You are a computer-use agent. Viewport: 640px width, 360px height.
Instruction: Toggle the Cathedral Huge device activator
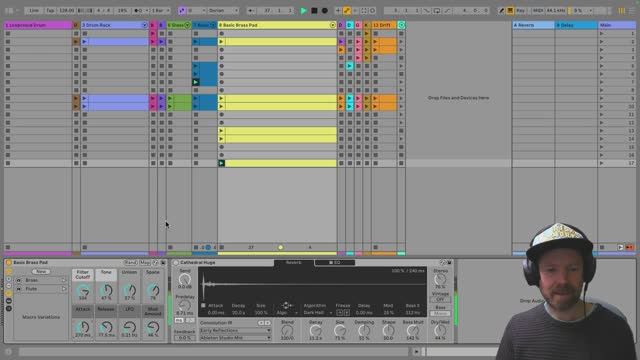tap(176, 263)
